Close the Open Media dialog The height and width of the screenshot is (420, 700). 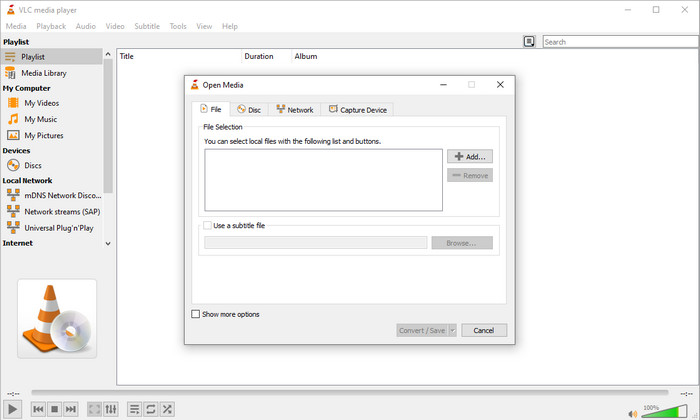(x=500, y=85)
